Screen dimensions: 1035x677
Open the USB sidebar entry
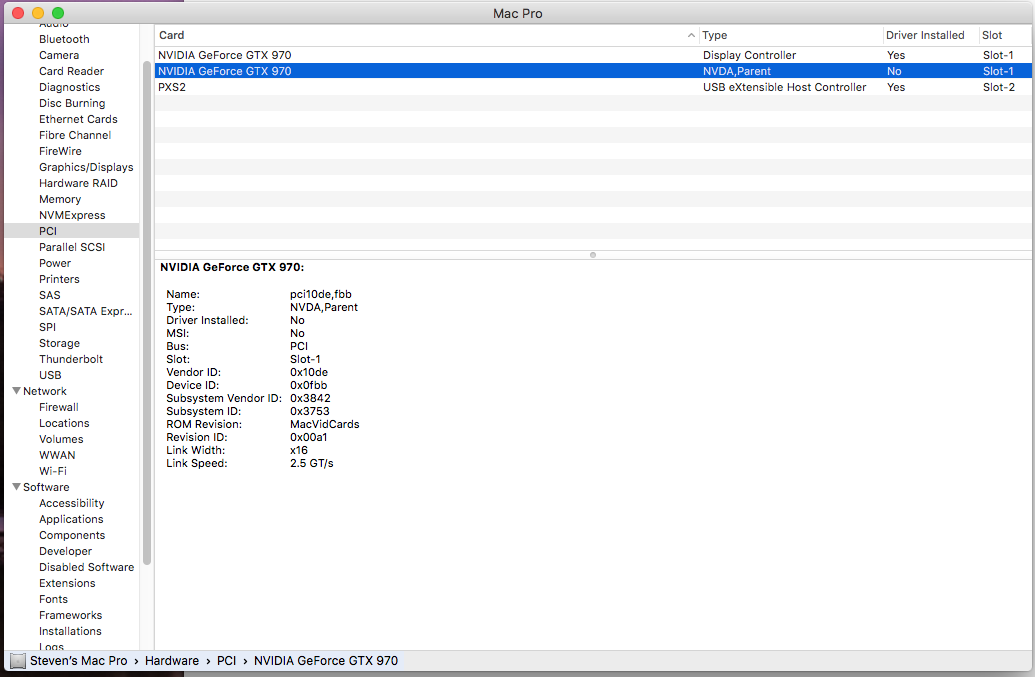tap(50, 375)
